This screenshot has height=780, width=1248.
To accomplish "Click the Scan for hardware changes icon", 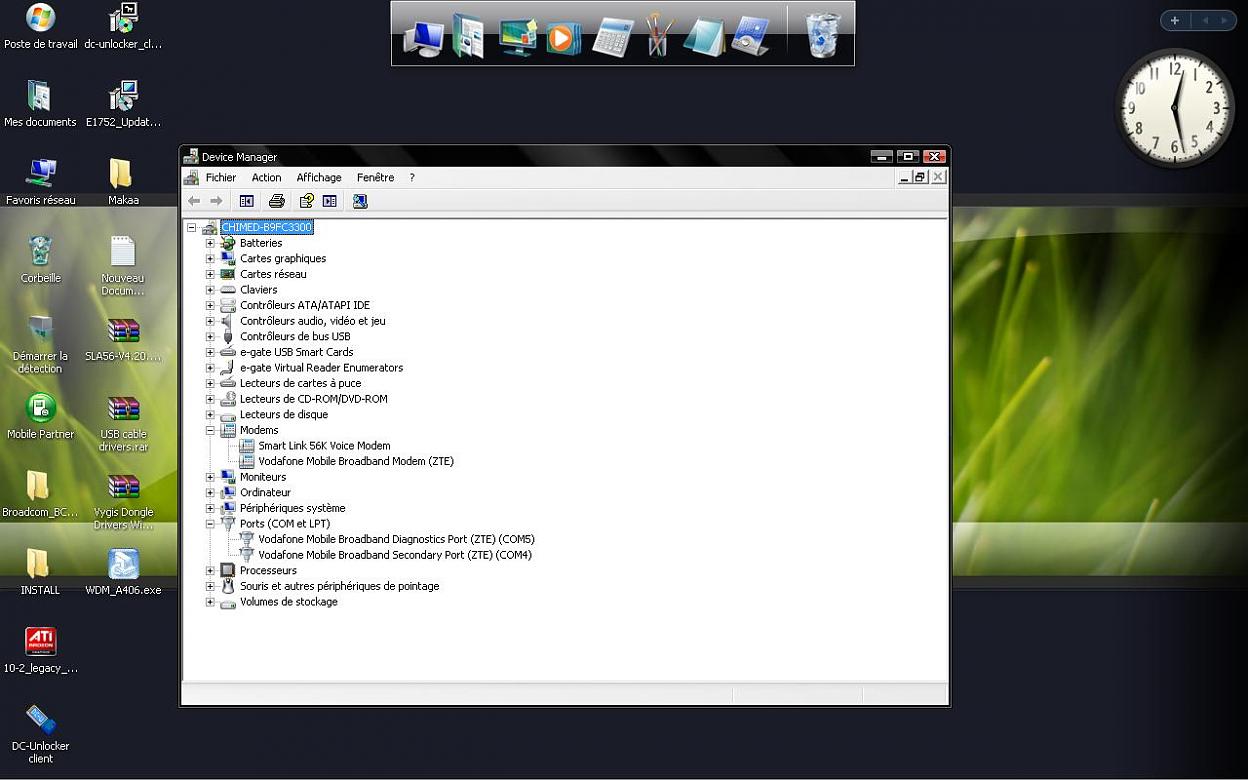I will (360, 201).
